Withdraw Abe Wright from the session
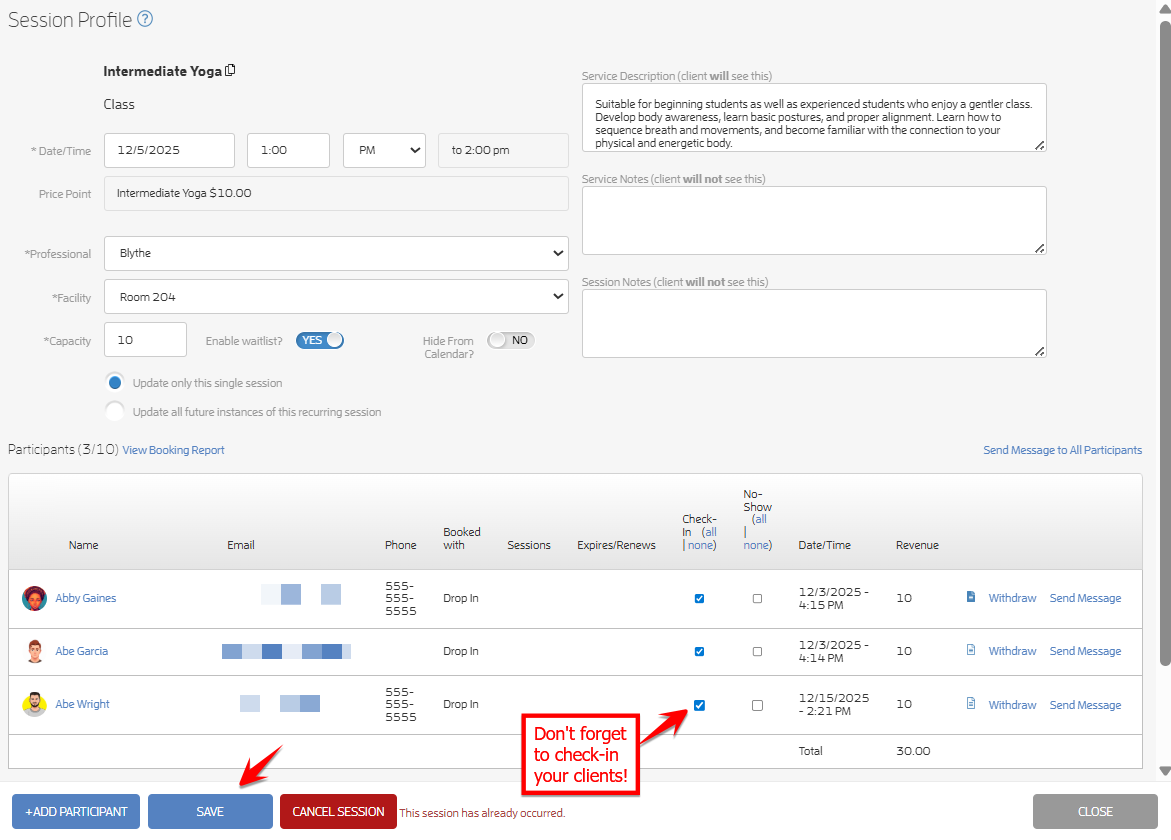Image resolution: width=1171 pixels, height=840 pixels. point(1012,705)
